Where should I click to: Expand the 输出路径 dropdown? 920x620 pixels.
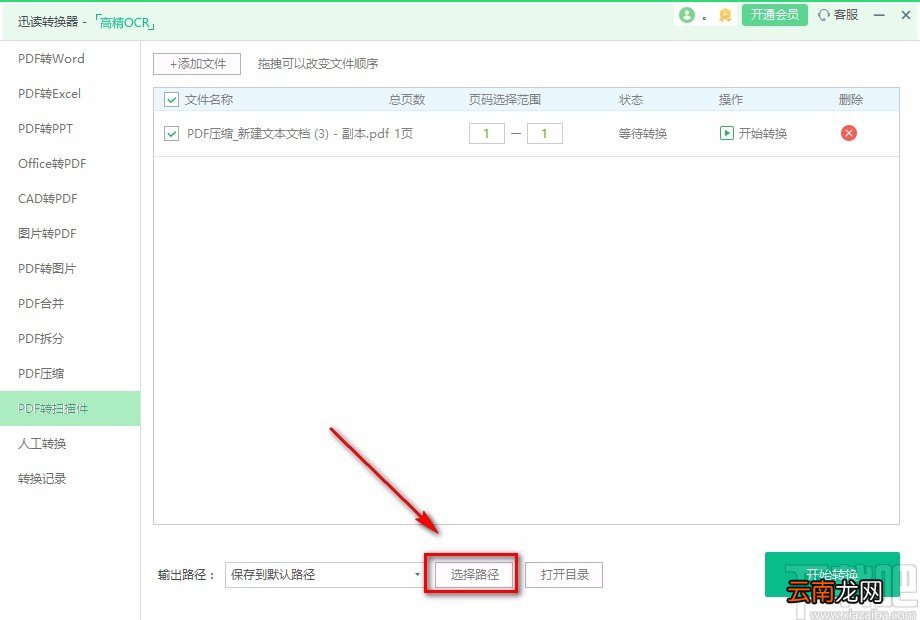click(417, 574)
